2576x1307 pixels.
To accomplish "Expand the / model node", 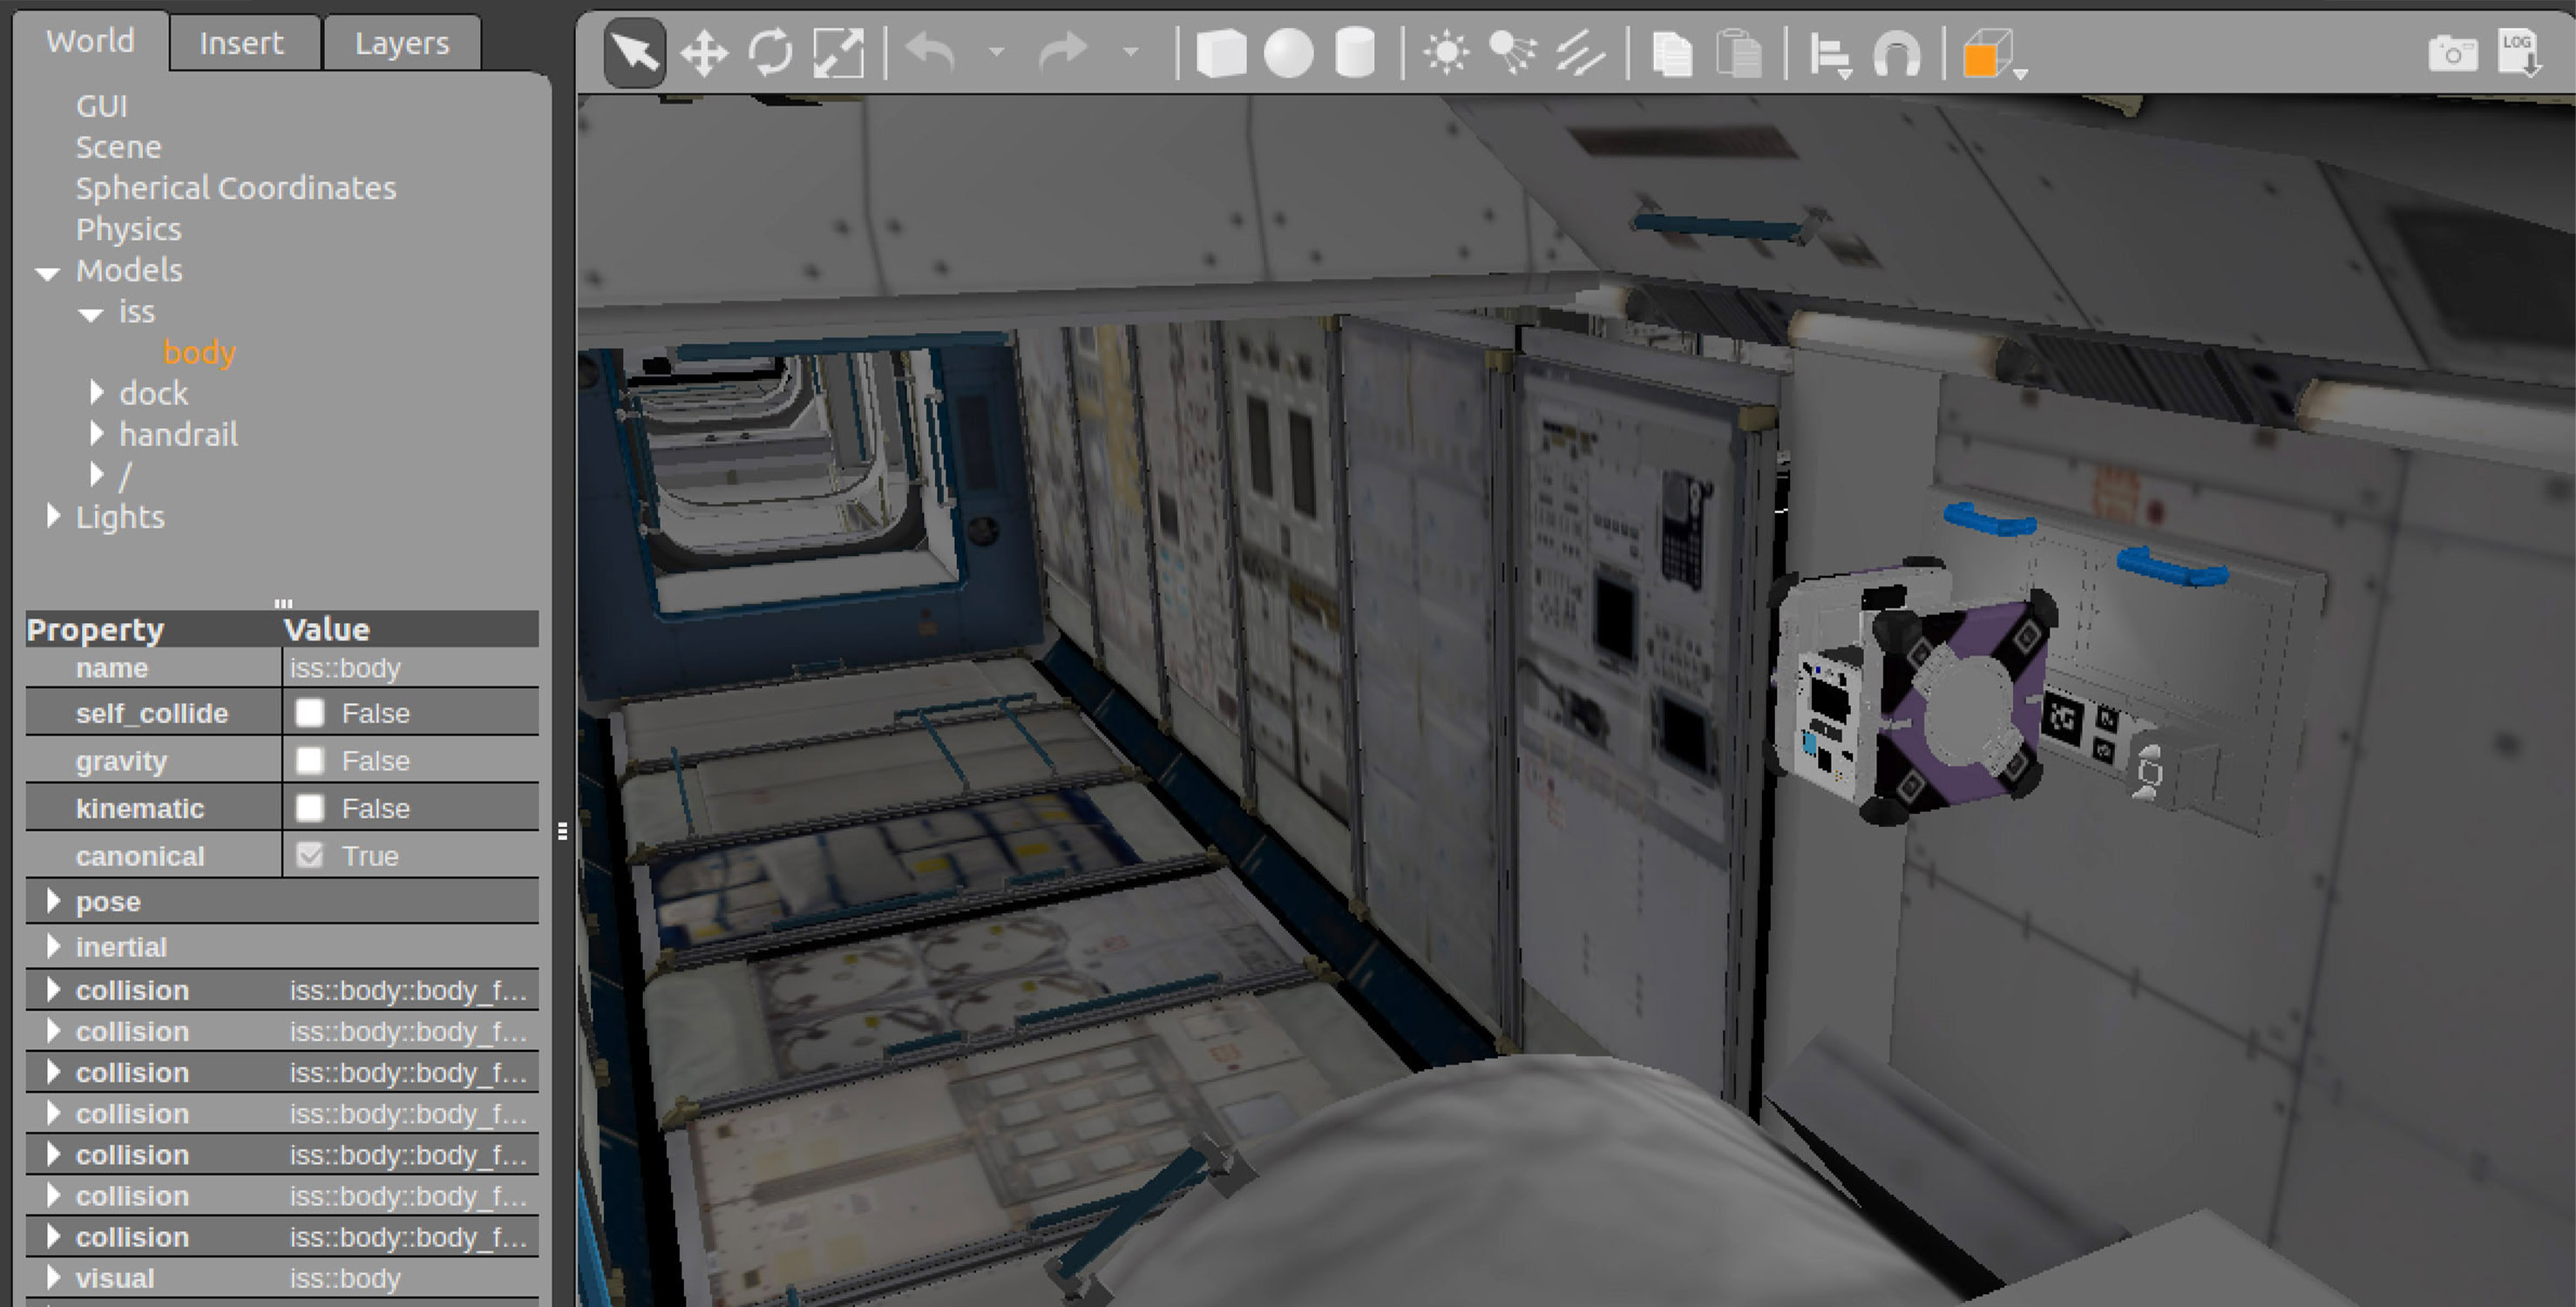I will tap(96, 474).
